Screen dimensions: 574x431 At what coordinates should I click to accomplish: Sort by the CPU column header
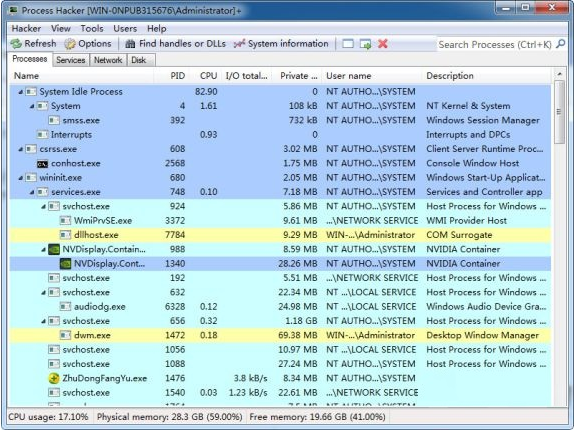pos(205,76)
